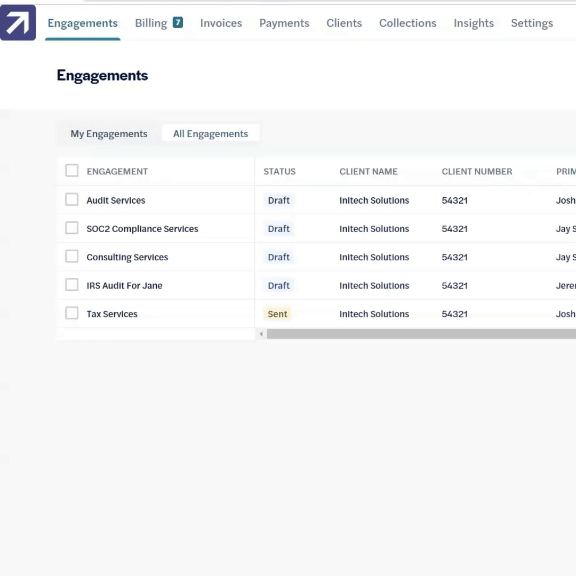576x576 pixels.
Task: Go to the Invoices tab
Action: point(221,23)
